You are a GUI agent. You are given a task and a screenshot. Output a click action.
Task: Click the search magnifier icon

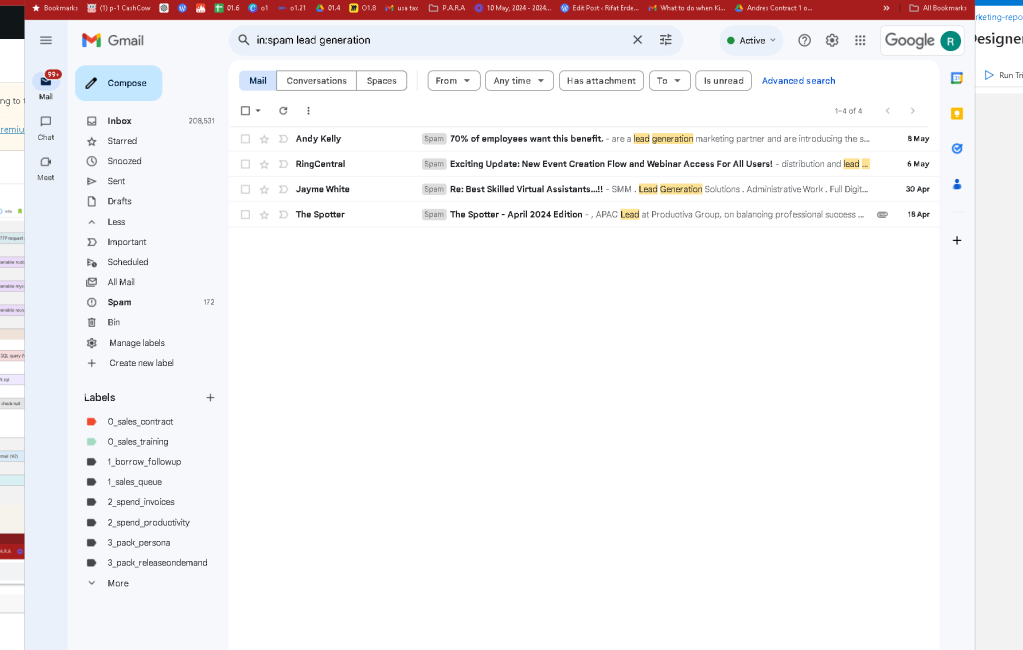pos(243,40)
